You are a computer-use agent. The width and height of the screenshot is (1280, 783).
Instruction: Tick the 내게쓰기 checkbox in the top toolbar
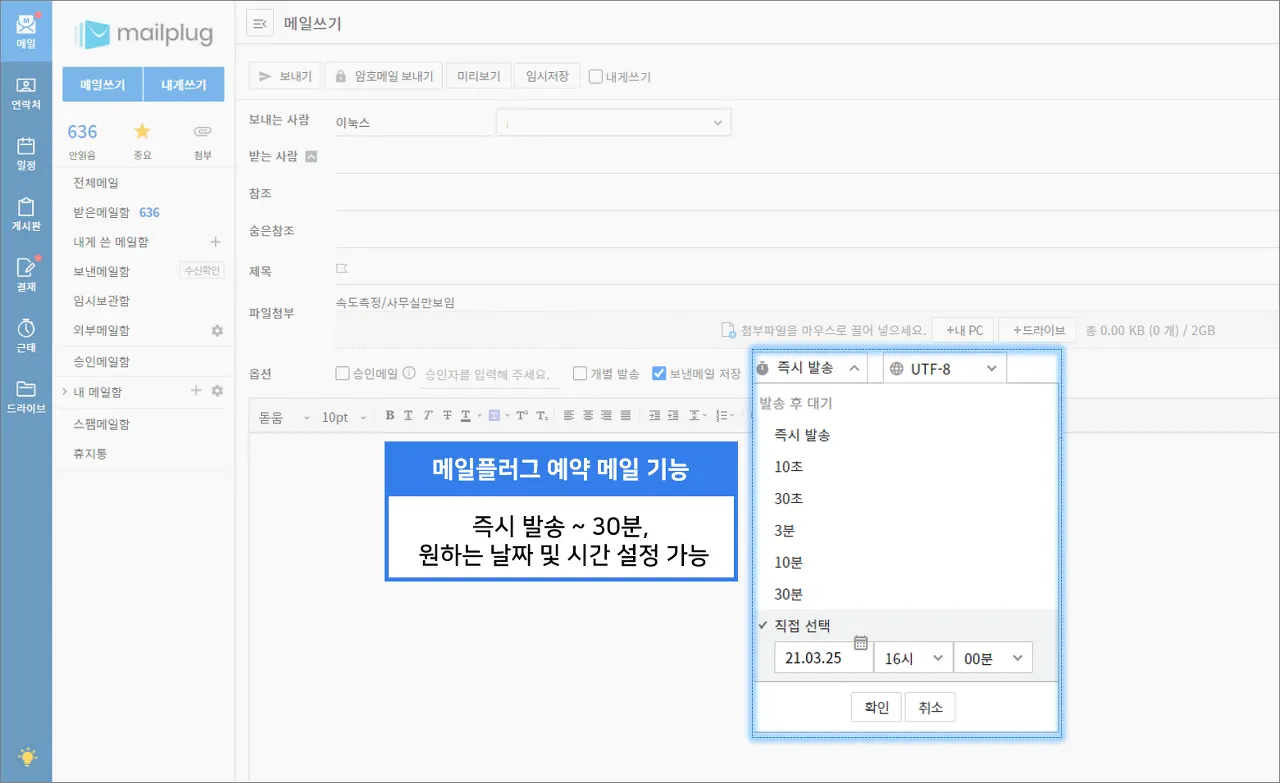[x=595, y=76]
